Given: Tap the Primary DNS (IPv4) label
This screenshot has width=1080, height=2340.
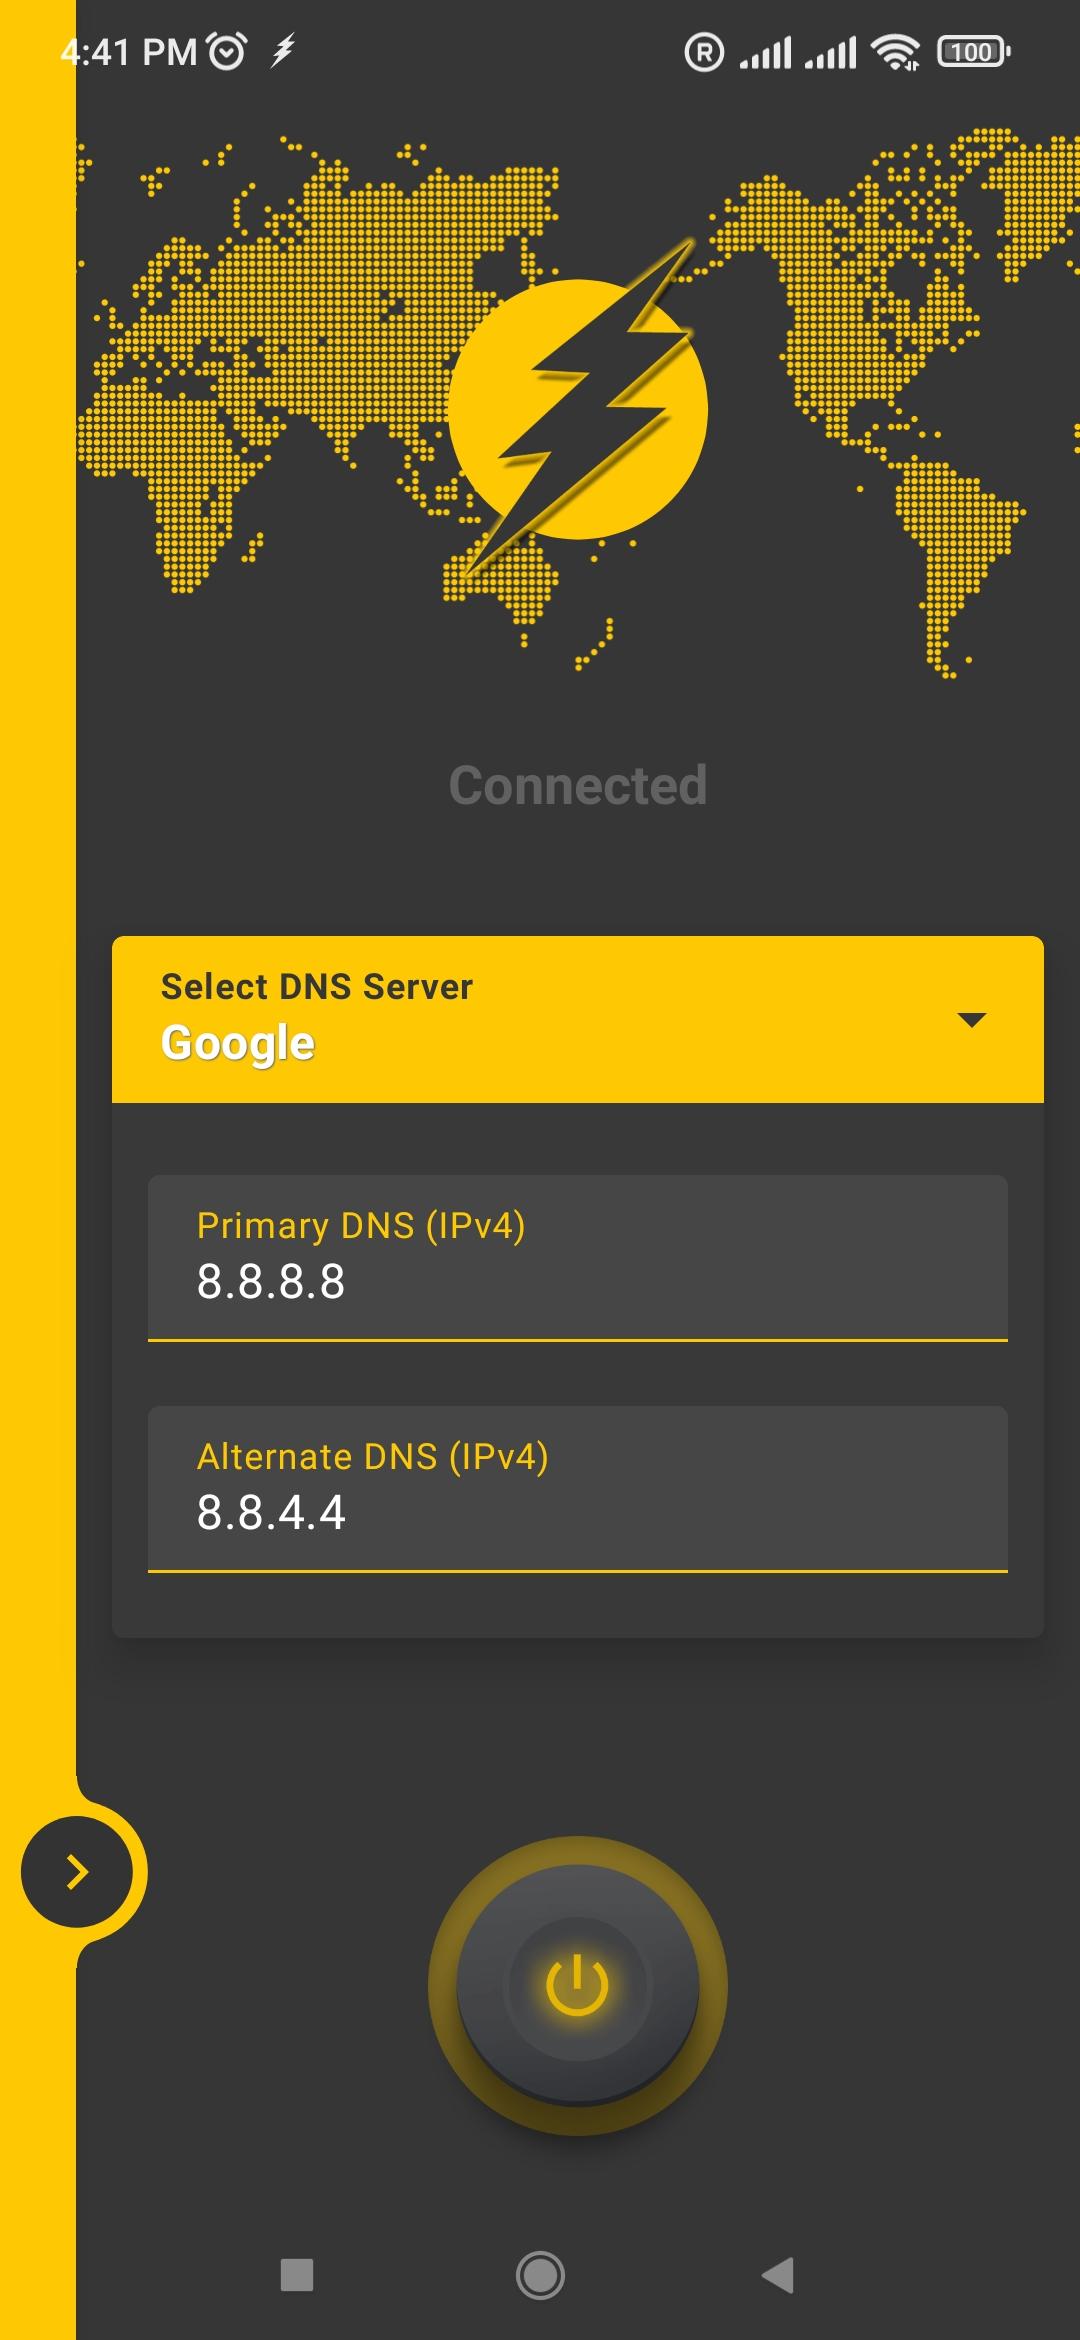Looking at the screenshot, I should click(x=361, y=1225).
